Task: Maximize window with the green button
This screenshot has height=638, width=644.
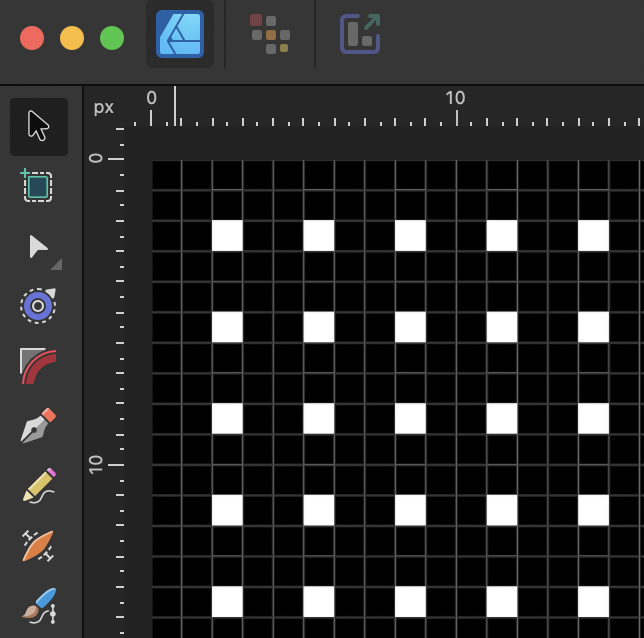Action: 112,38
